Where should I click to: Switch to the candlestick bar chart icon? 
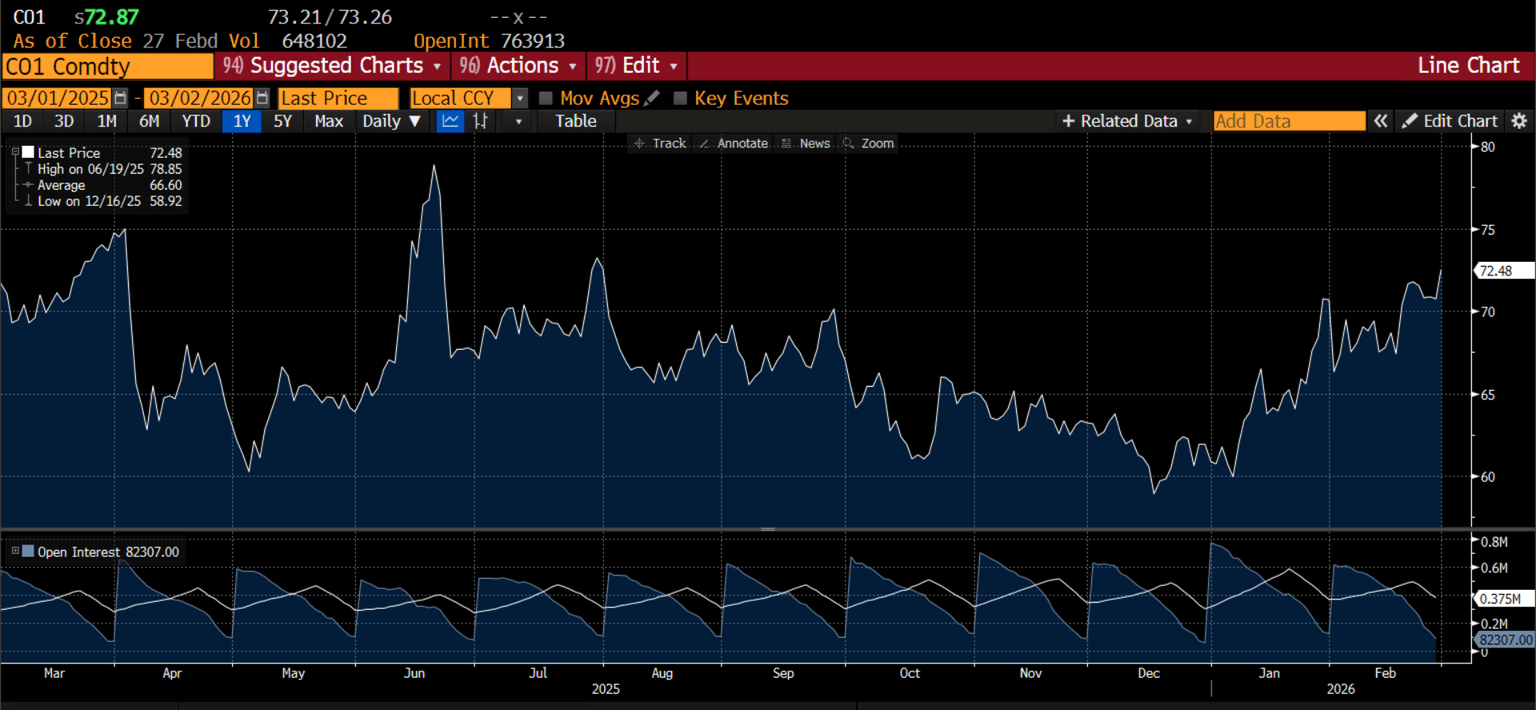(x=481, y=121)
